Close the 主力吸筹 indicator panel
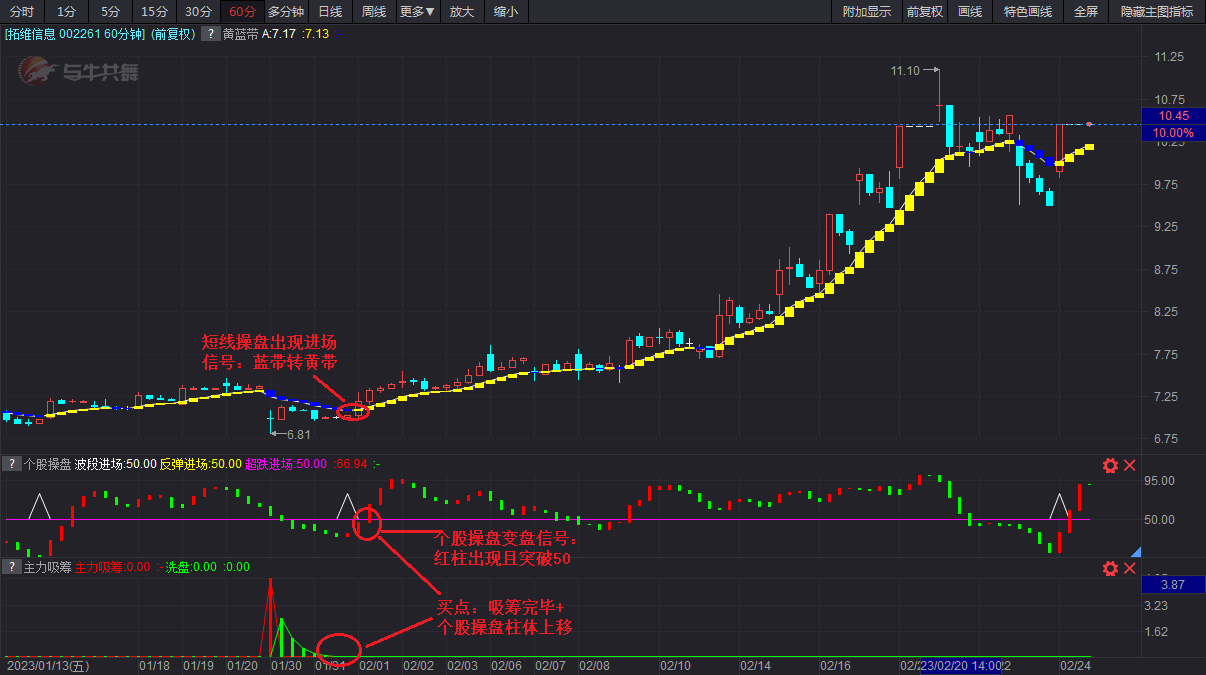Image resolution: width=1206 pixels, height=675 pixels. click(x=1130, y=569)
